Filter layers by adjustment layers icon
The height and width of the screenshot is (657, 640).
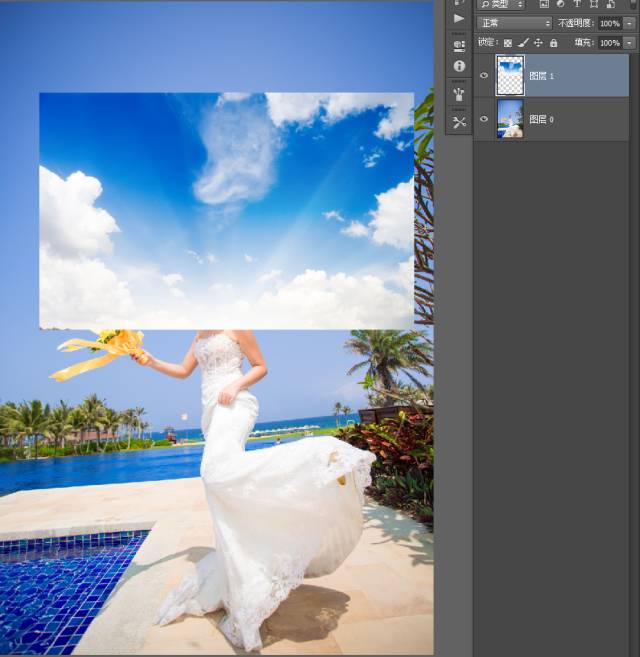560,4
